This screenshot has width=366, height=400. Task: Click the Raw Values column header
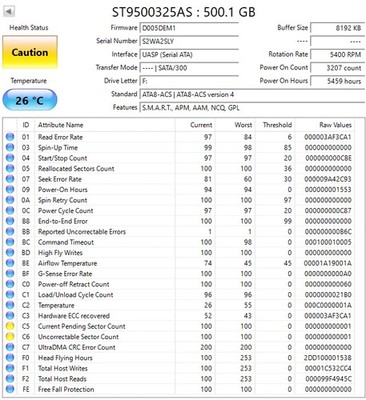click(335, 125)
